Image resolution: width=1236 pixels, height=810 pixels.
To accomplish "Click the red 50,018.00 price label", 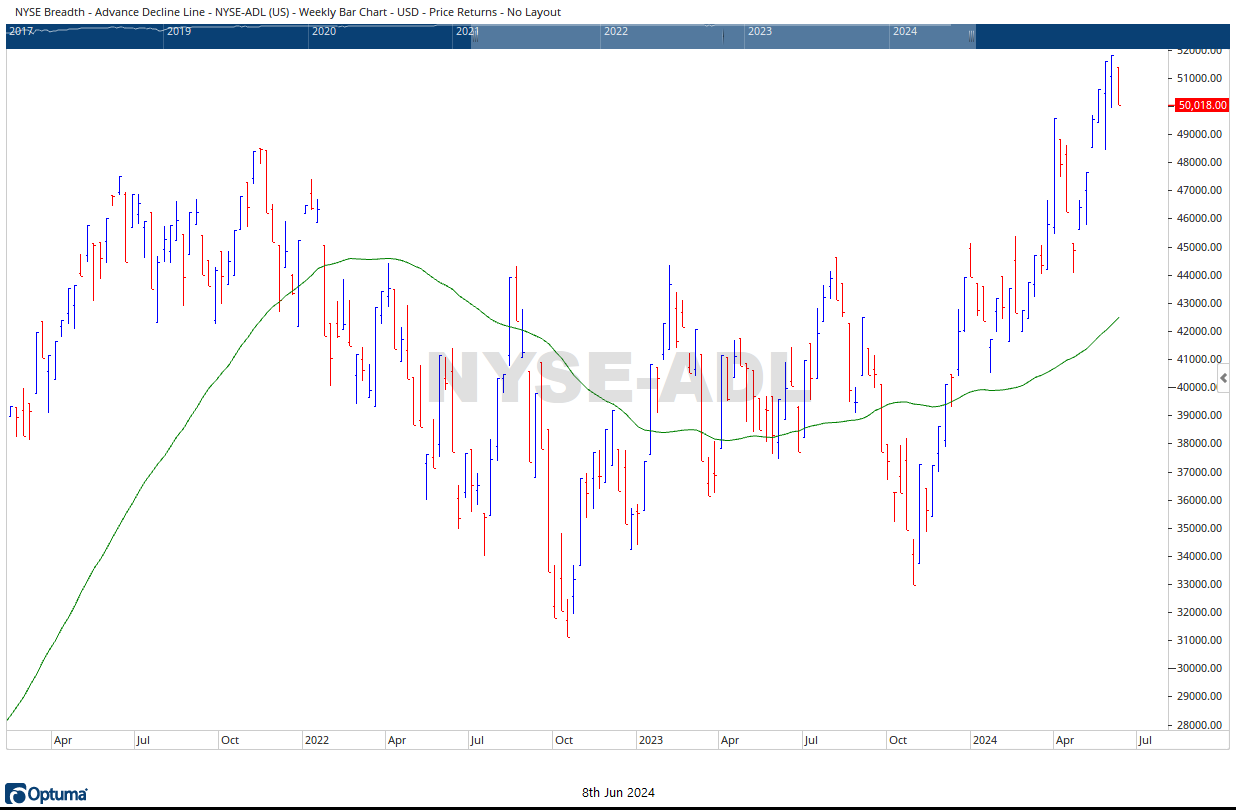I will (1201, 105).
